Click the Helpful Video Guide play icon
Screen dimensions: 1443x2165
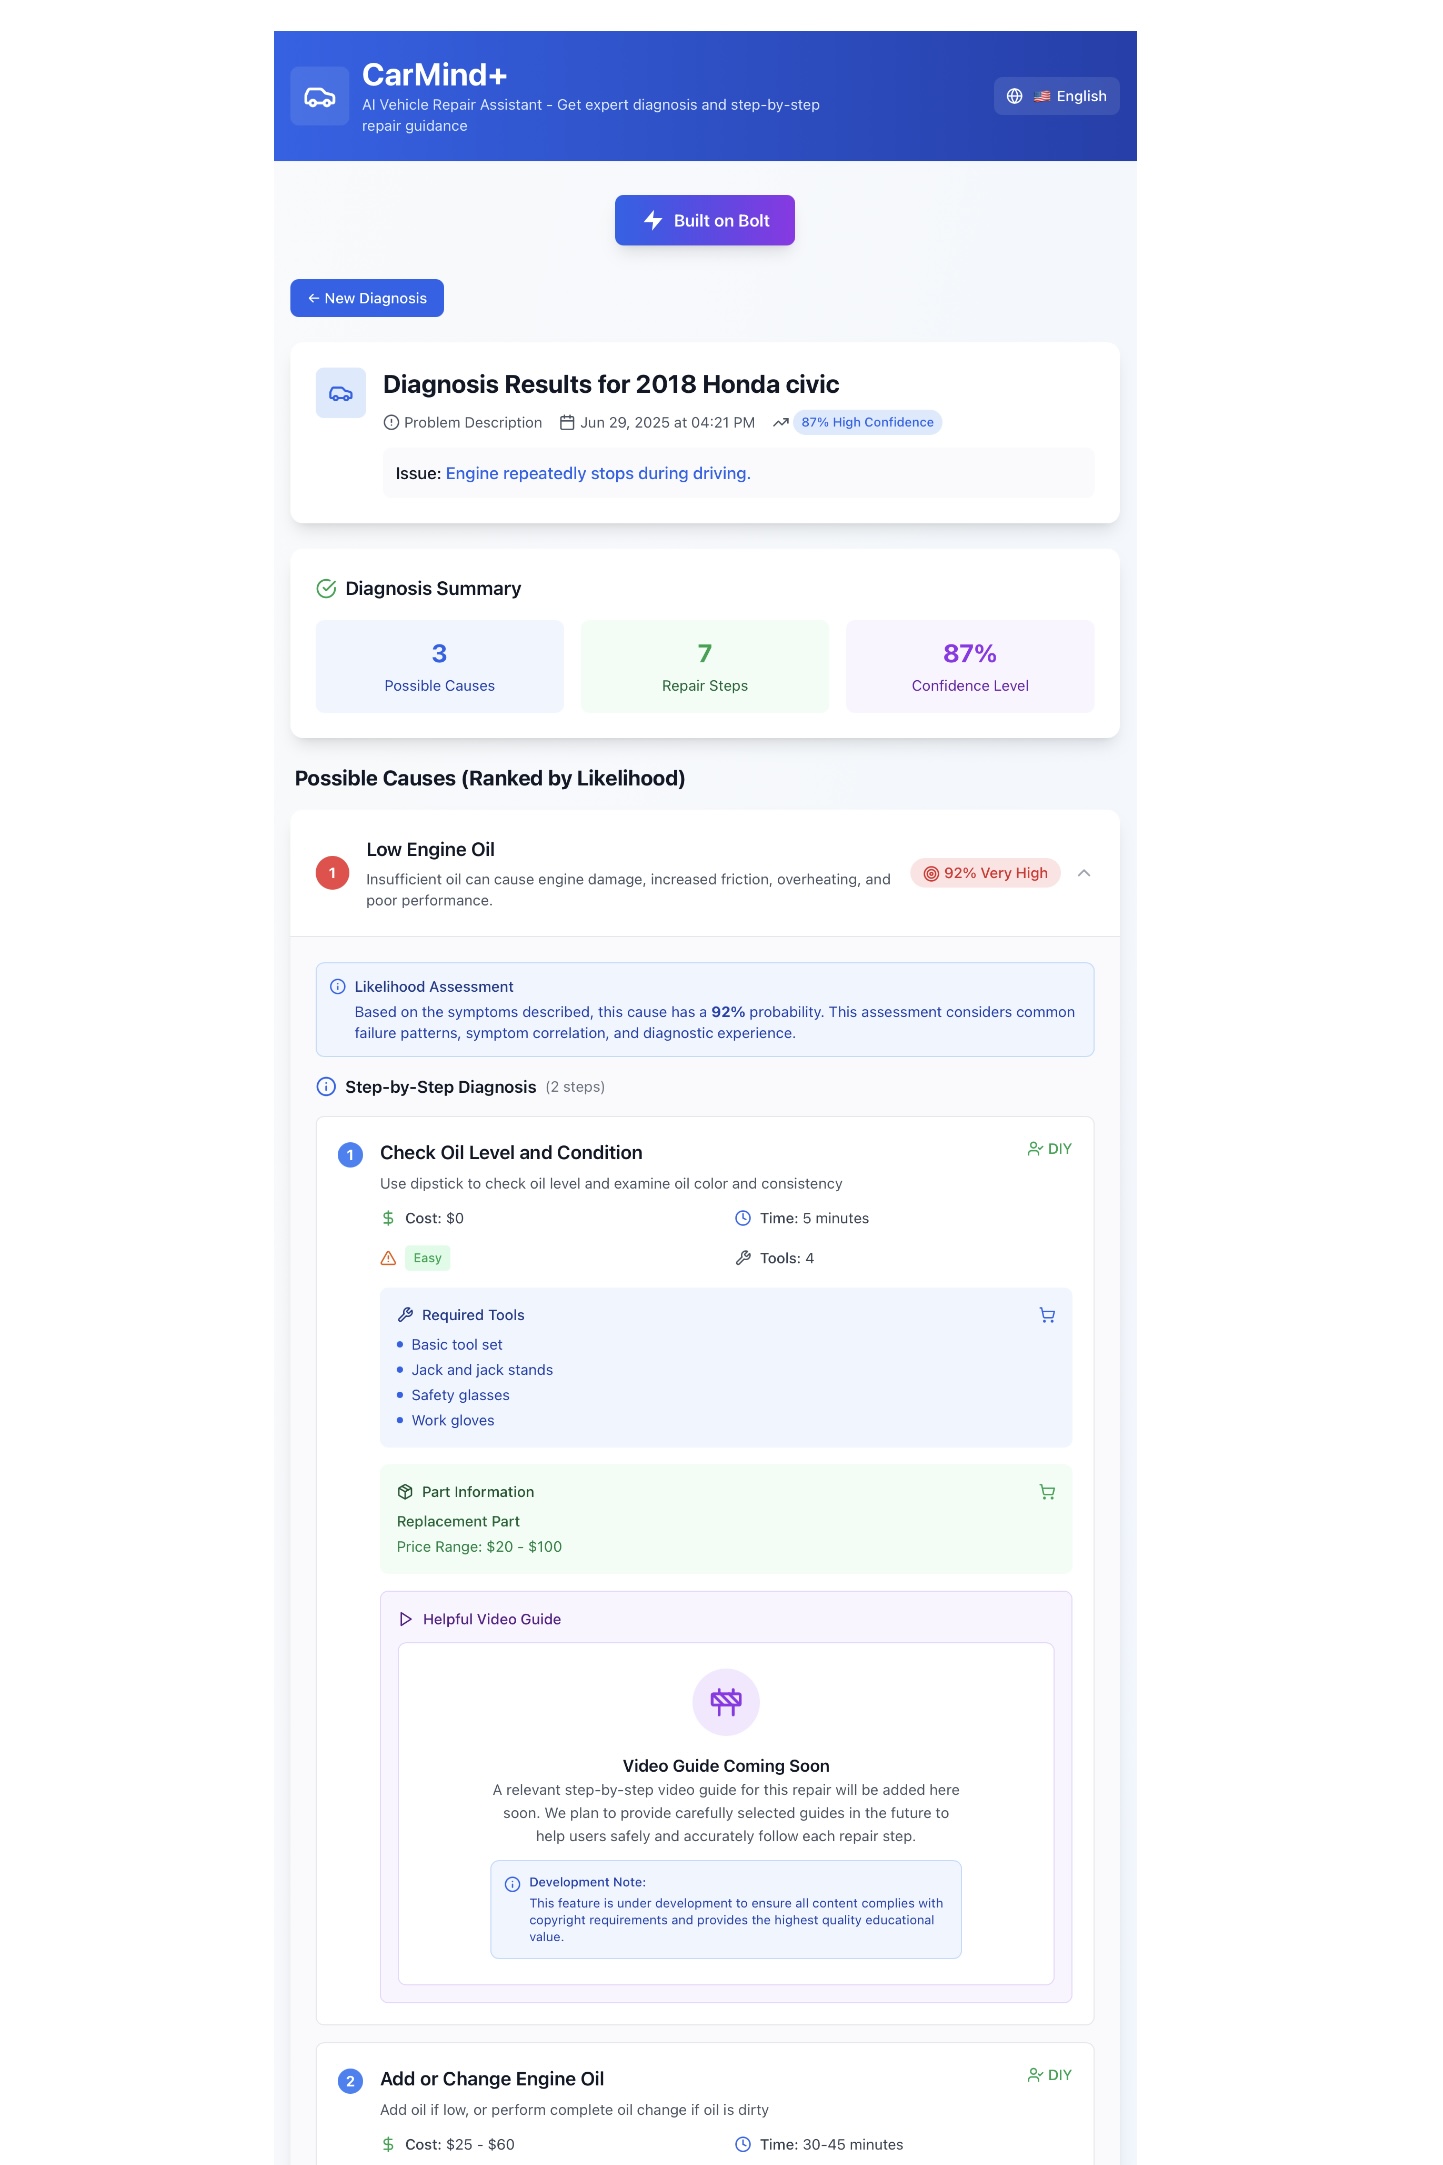(406, 1619)
